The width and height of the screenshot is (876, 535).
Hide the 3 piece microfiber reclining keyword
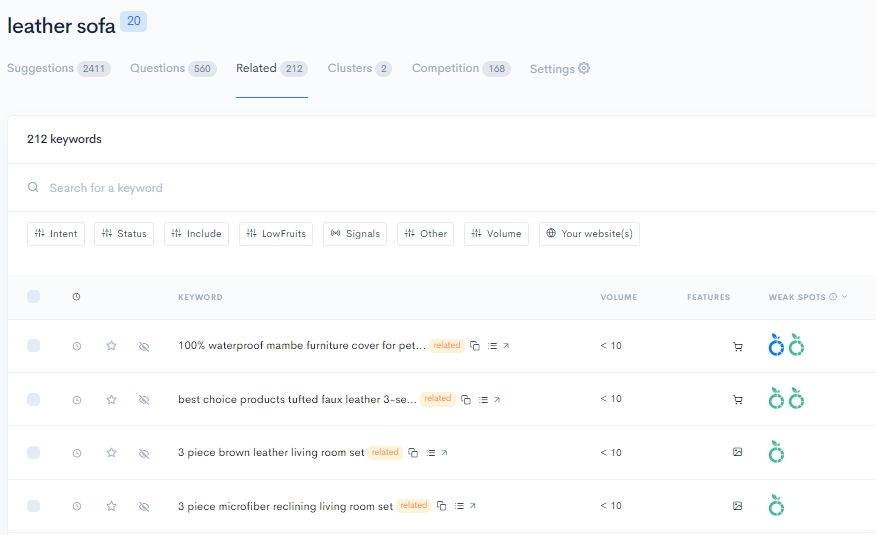click(144, 507)
